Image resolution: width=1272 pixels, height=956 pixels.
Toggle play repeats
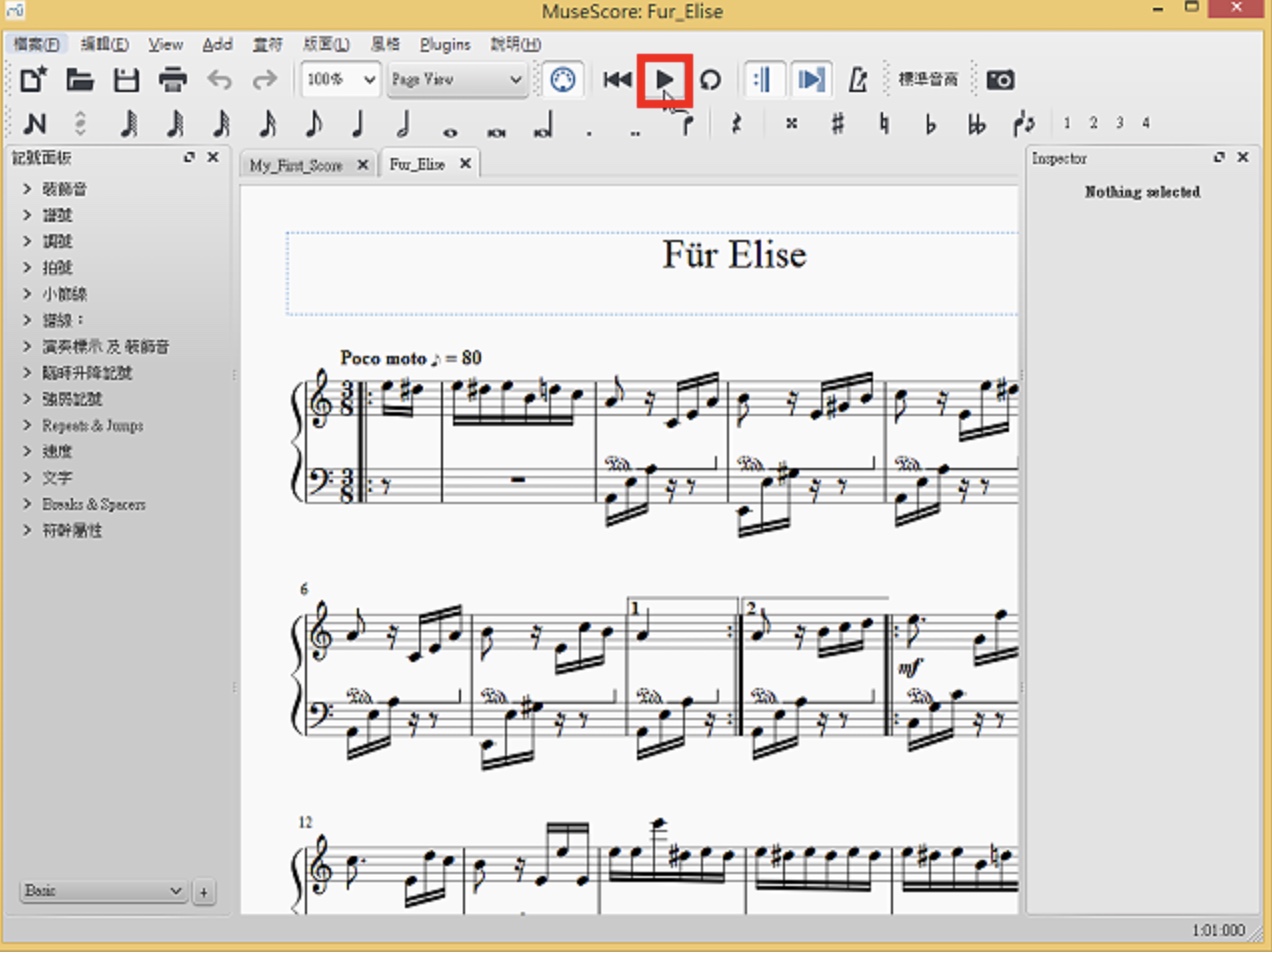point(763,79)
